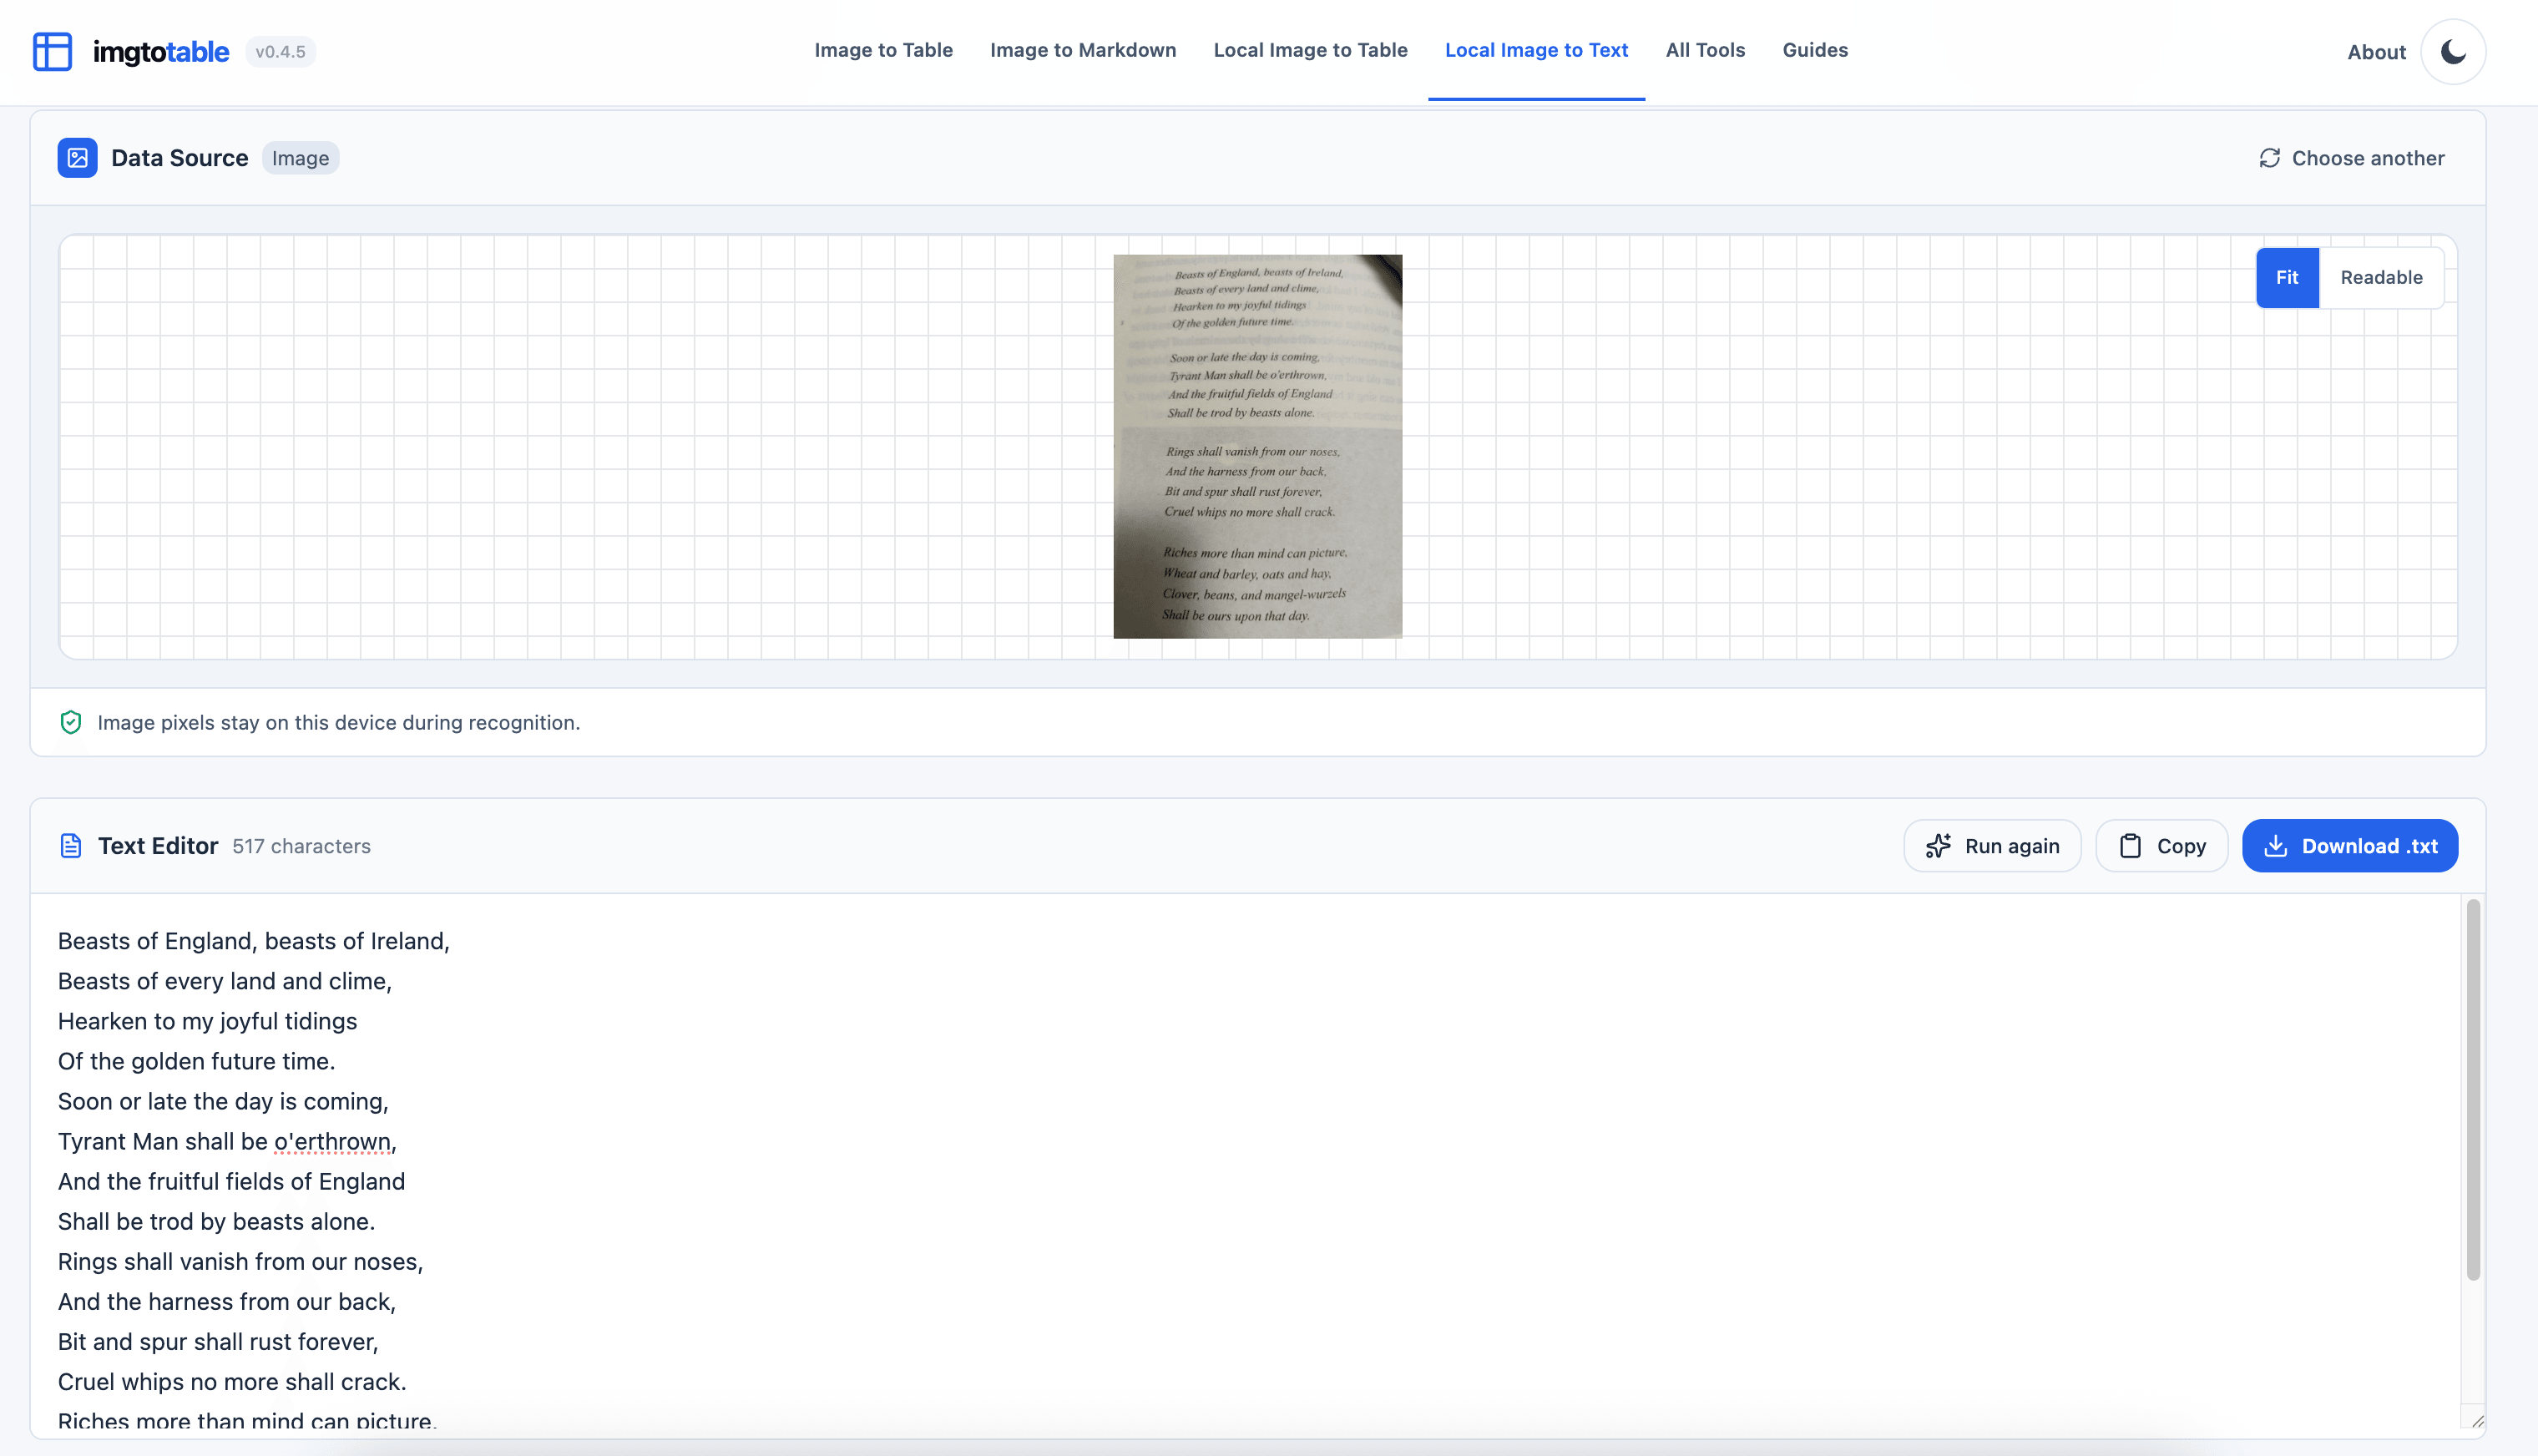Viewport: 2538px width, 1456px height.
Task: Switch preview to Readable mode
Action: pyautogui.click(x=2381, y=278)
